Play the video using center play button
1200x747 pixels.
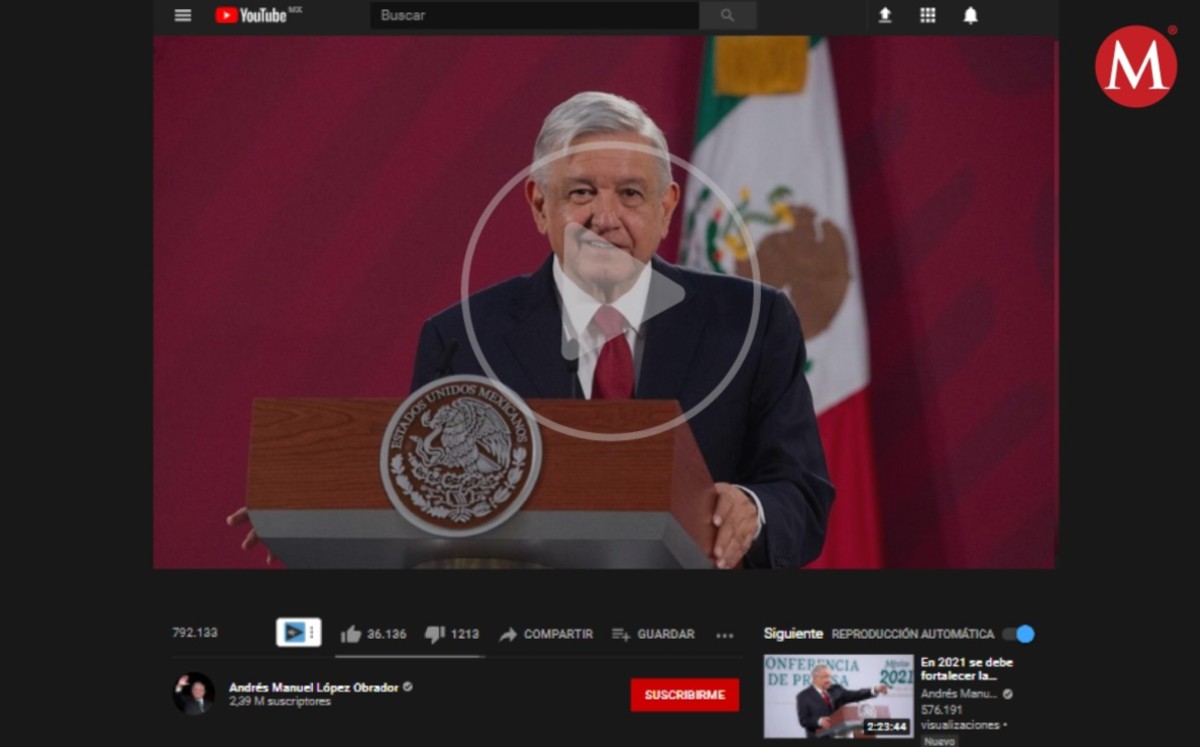click(610, 292)
